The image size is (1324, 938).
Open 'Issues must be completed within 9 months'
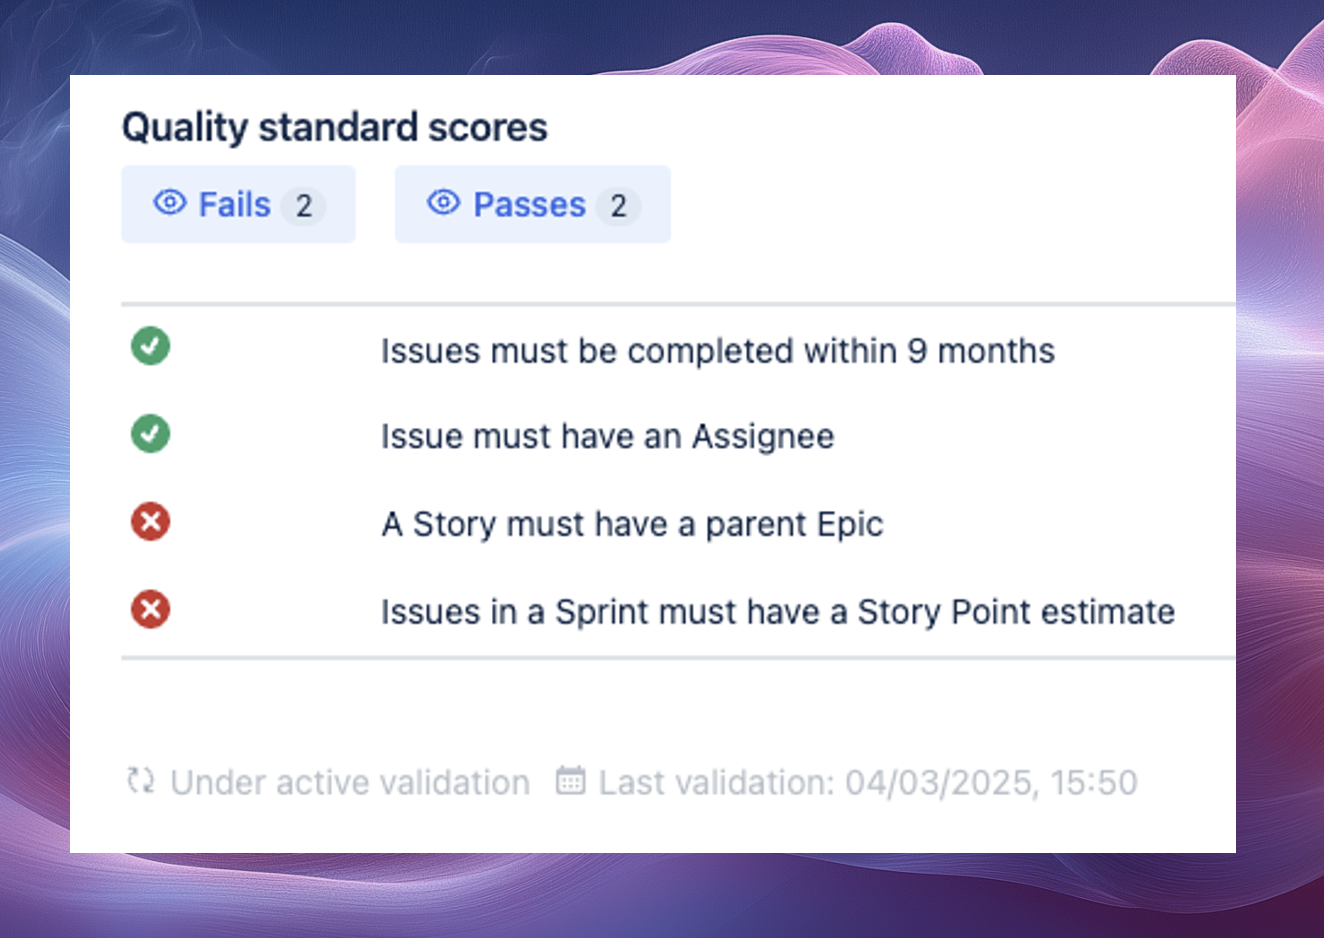[x=717, y=351]
